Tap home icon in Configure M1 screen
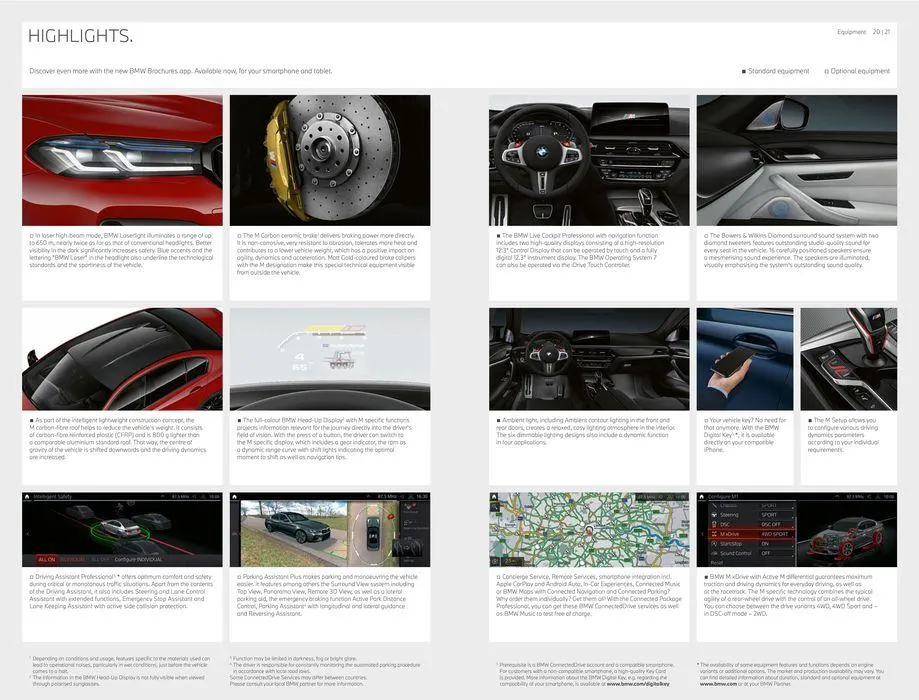 (x=703, y=496)
